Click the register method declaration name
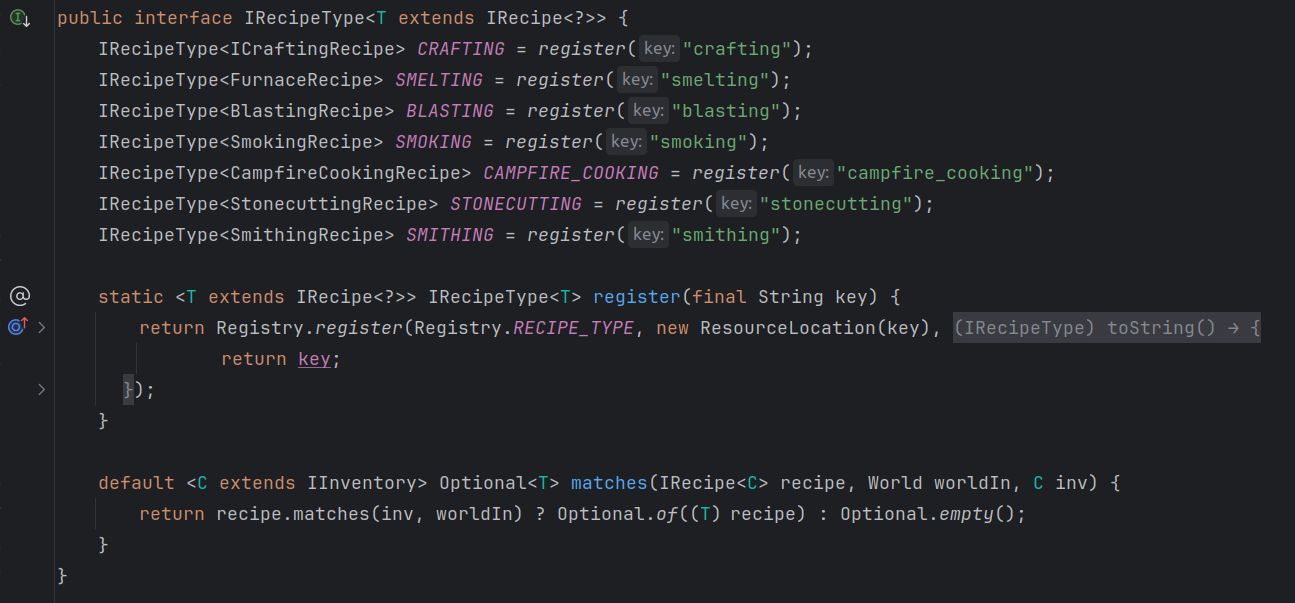This screenshot has width=1295, height=603. click(637, 297)
